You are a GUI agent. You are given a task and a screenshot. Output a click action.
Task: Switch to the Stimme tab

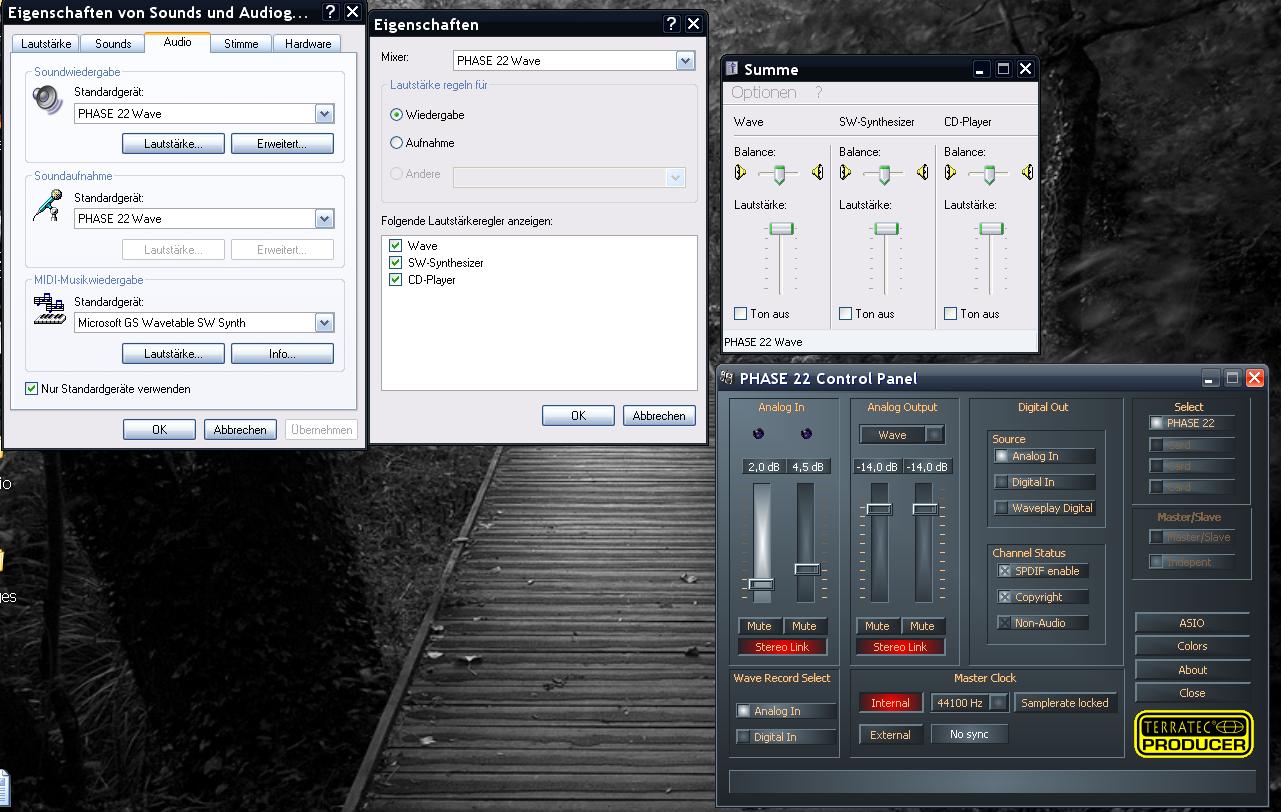(241, 44)
